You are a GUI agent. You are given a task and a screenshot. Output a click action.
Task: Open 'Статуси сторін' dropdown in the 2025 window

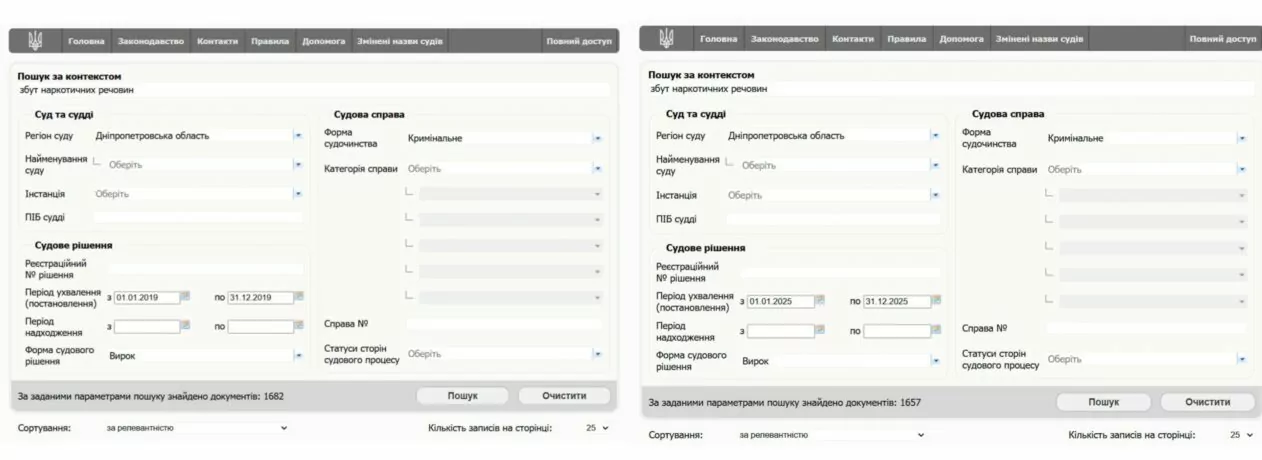(1242, 358)
